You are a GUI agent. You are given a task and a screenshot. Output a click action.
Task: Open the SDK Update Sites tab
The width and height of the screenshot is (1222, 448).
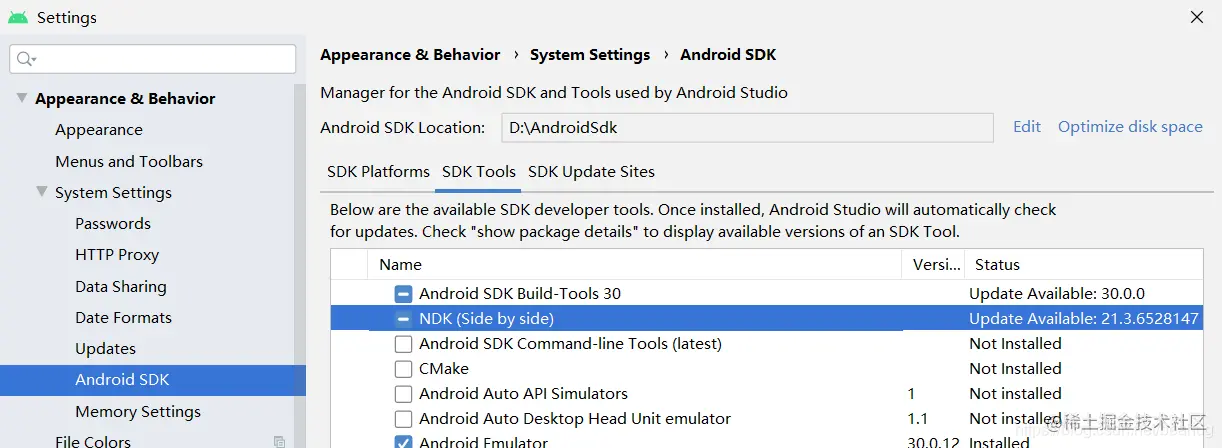[x=591, y=172]
